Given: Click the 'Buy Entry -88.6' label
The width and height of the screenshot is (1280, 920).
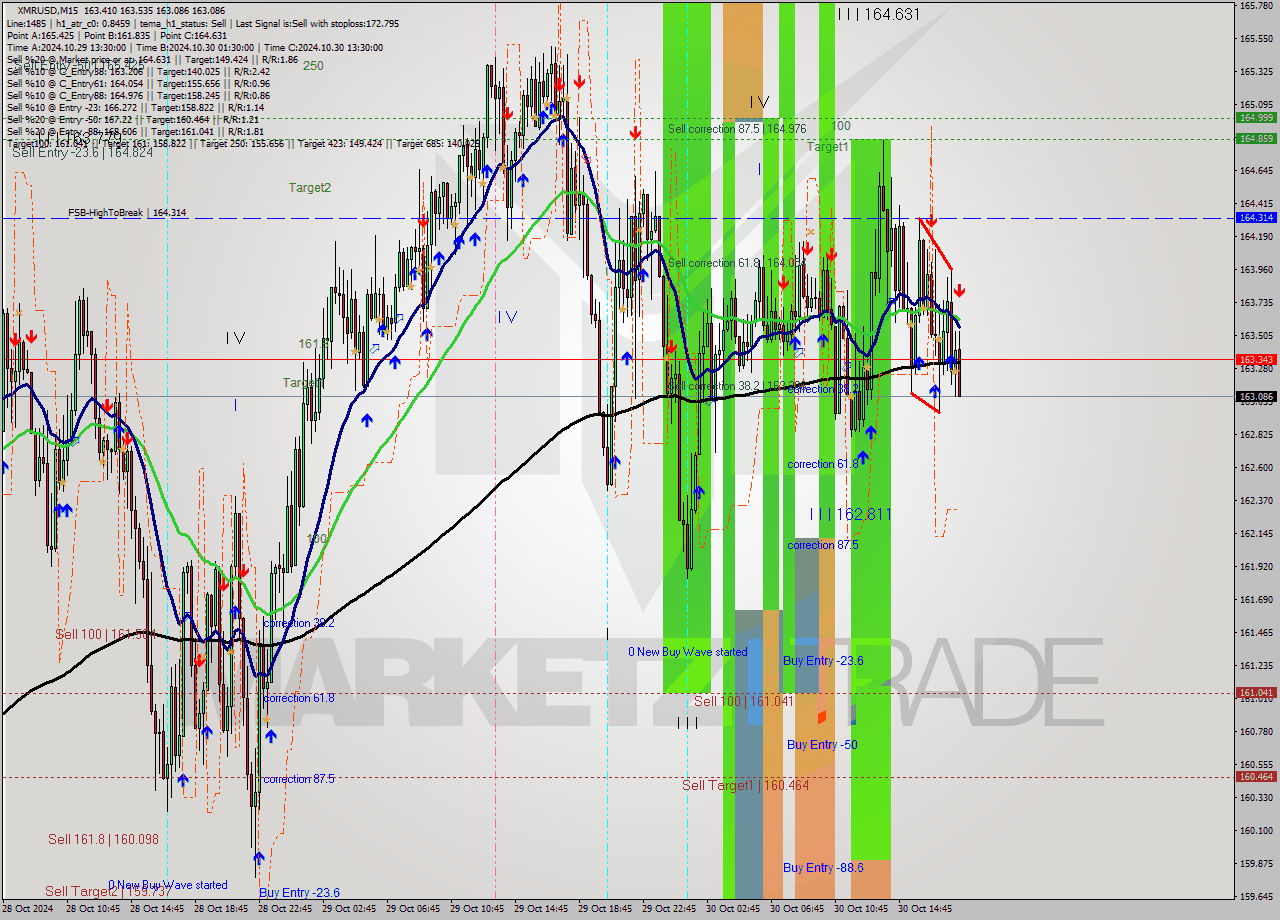Looking at the screenshot, I should pyautogui.click(x=823, y=867).
